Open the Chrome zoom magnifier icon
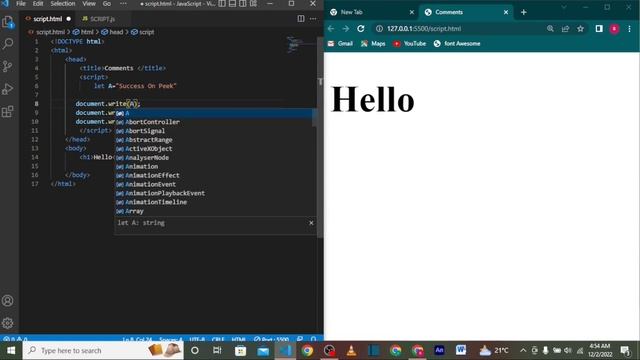Viewport: 640px width, 360px height. (x=550, y=29)
